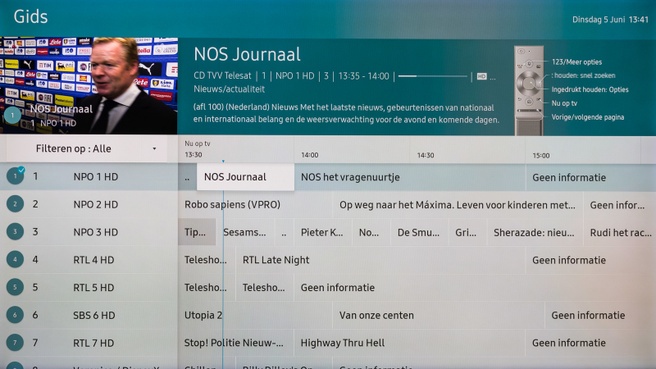Select NOS Journaal program cell
The height and width of the screenshot is (369, 656).
coord(246,177)
